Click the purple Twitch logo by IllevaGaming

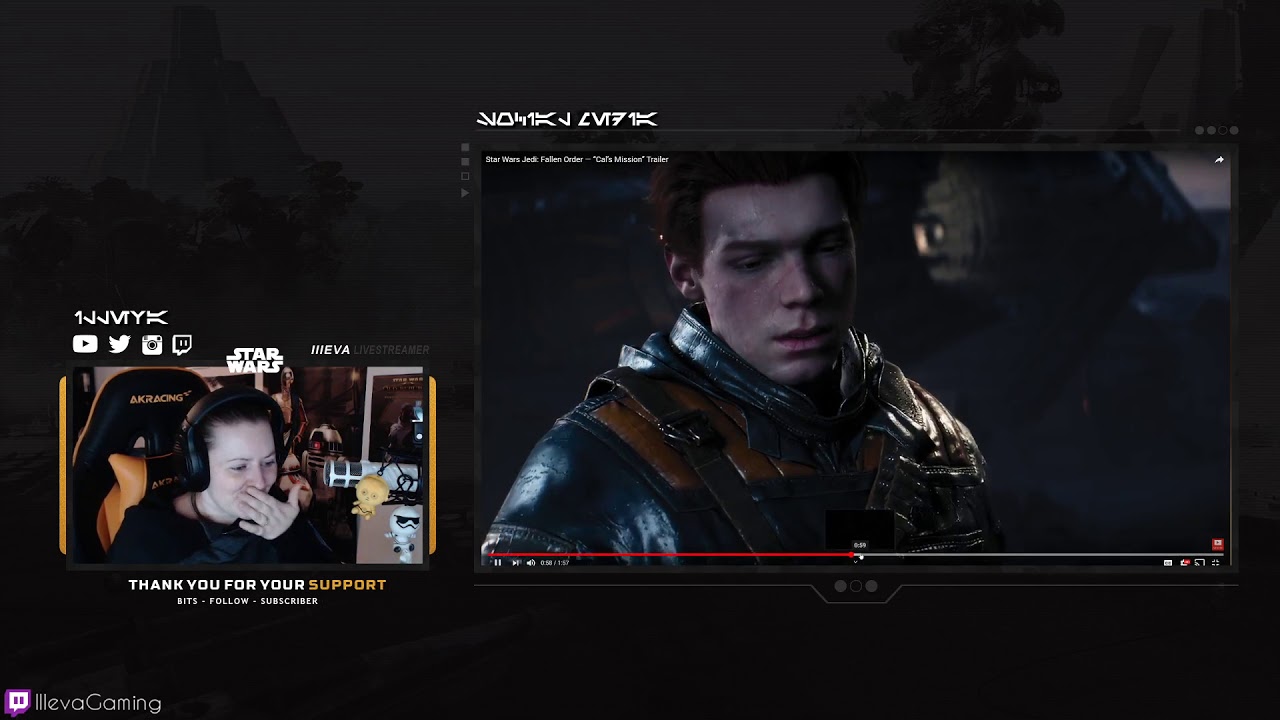coord(17,702)
